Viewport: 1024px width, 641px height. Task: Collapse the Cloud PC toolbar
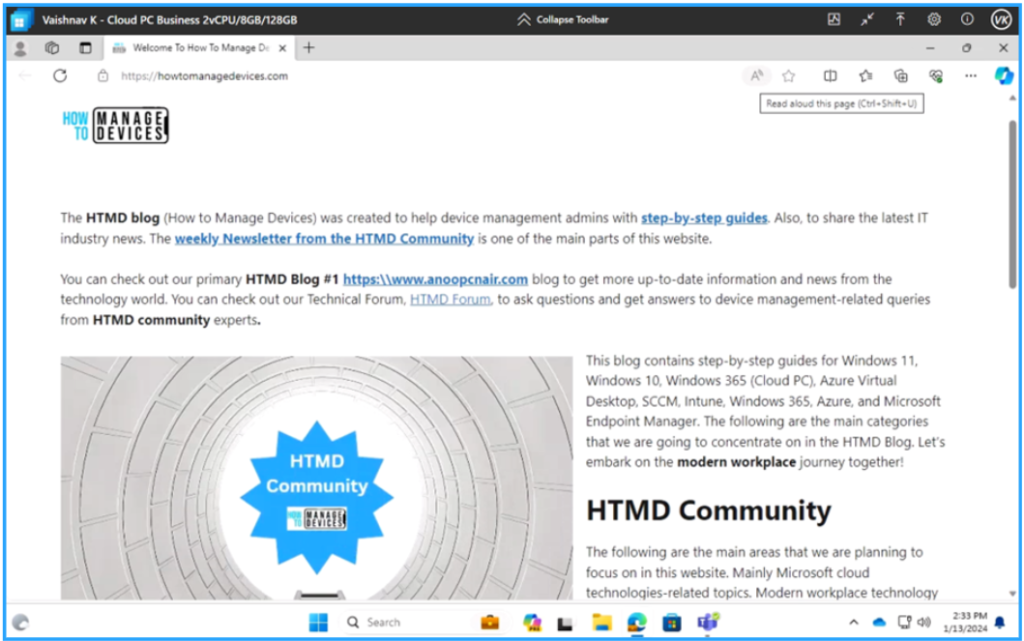click(562, 20)
